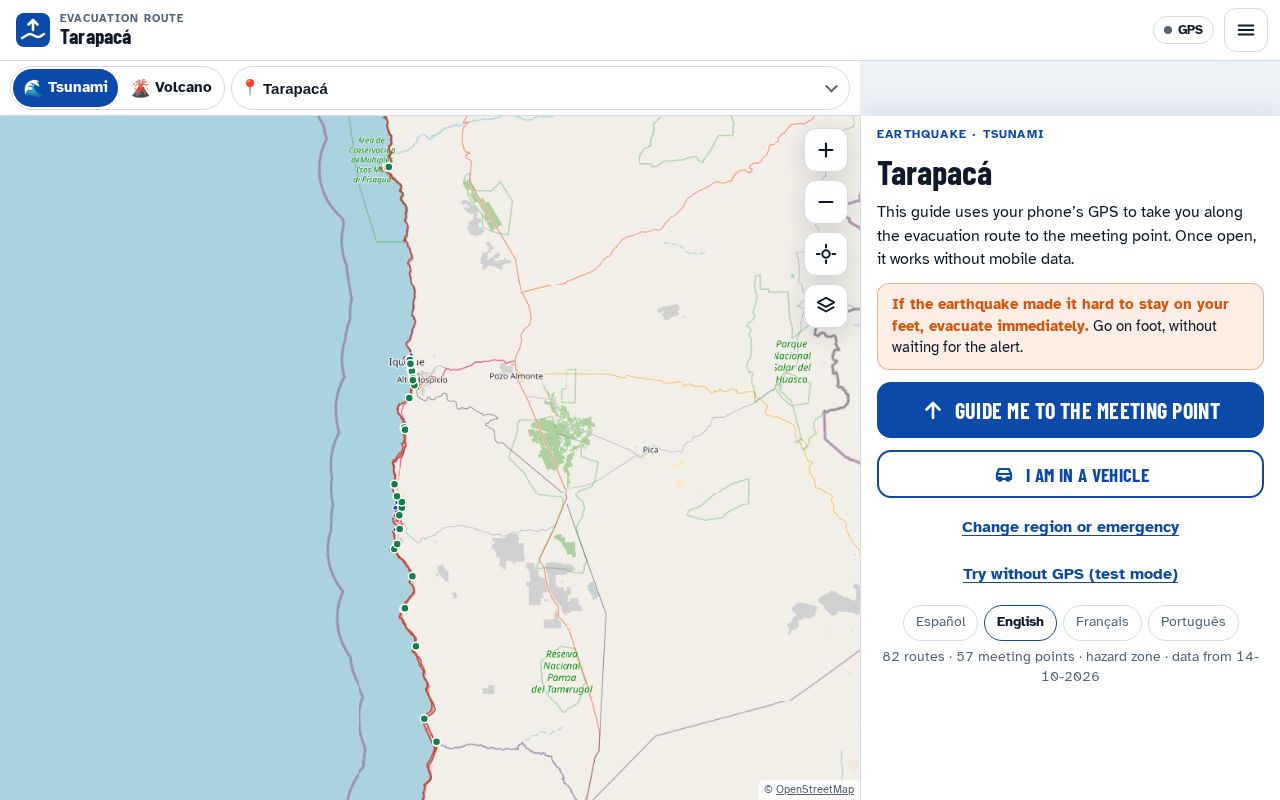Click the evacuation route app logo icon

33,30
